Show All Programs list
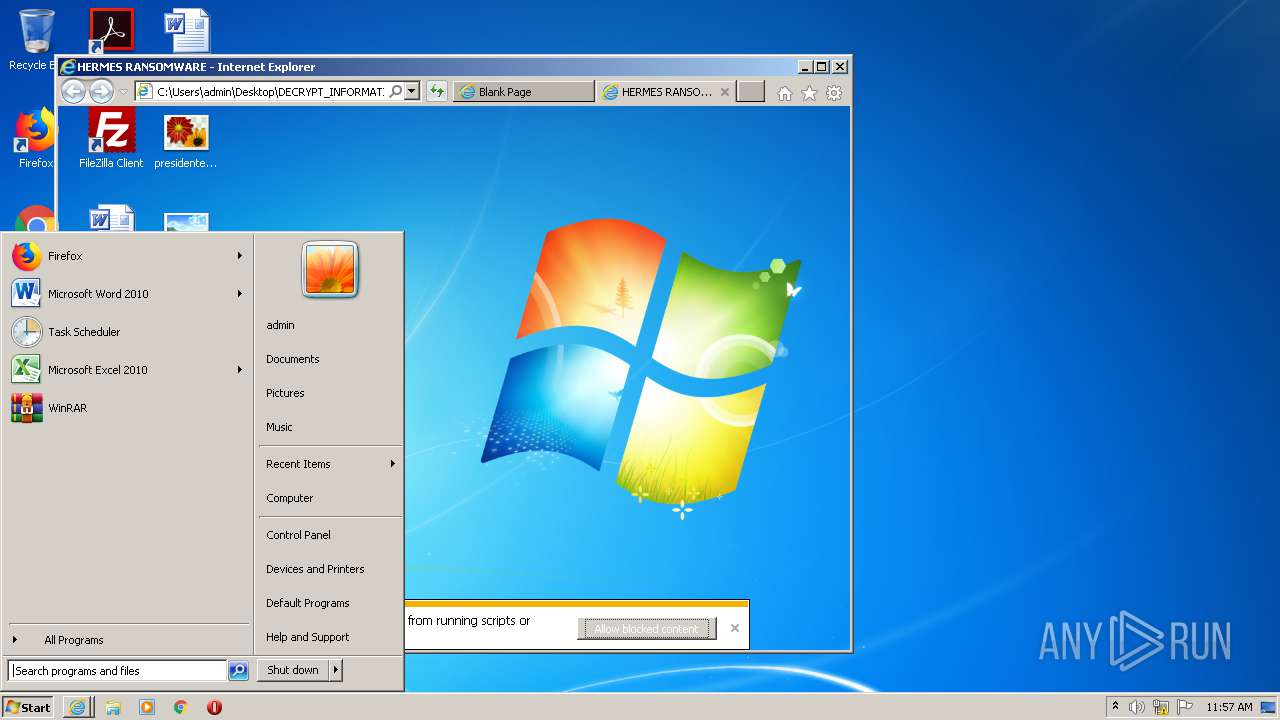The width and height of the screenshot is (1280, 720). click(x=128, y=640)
